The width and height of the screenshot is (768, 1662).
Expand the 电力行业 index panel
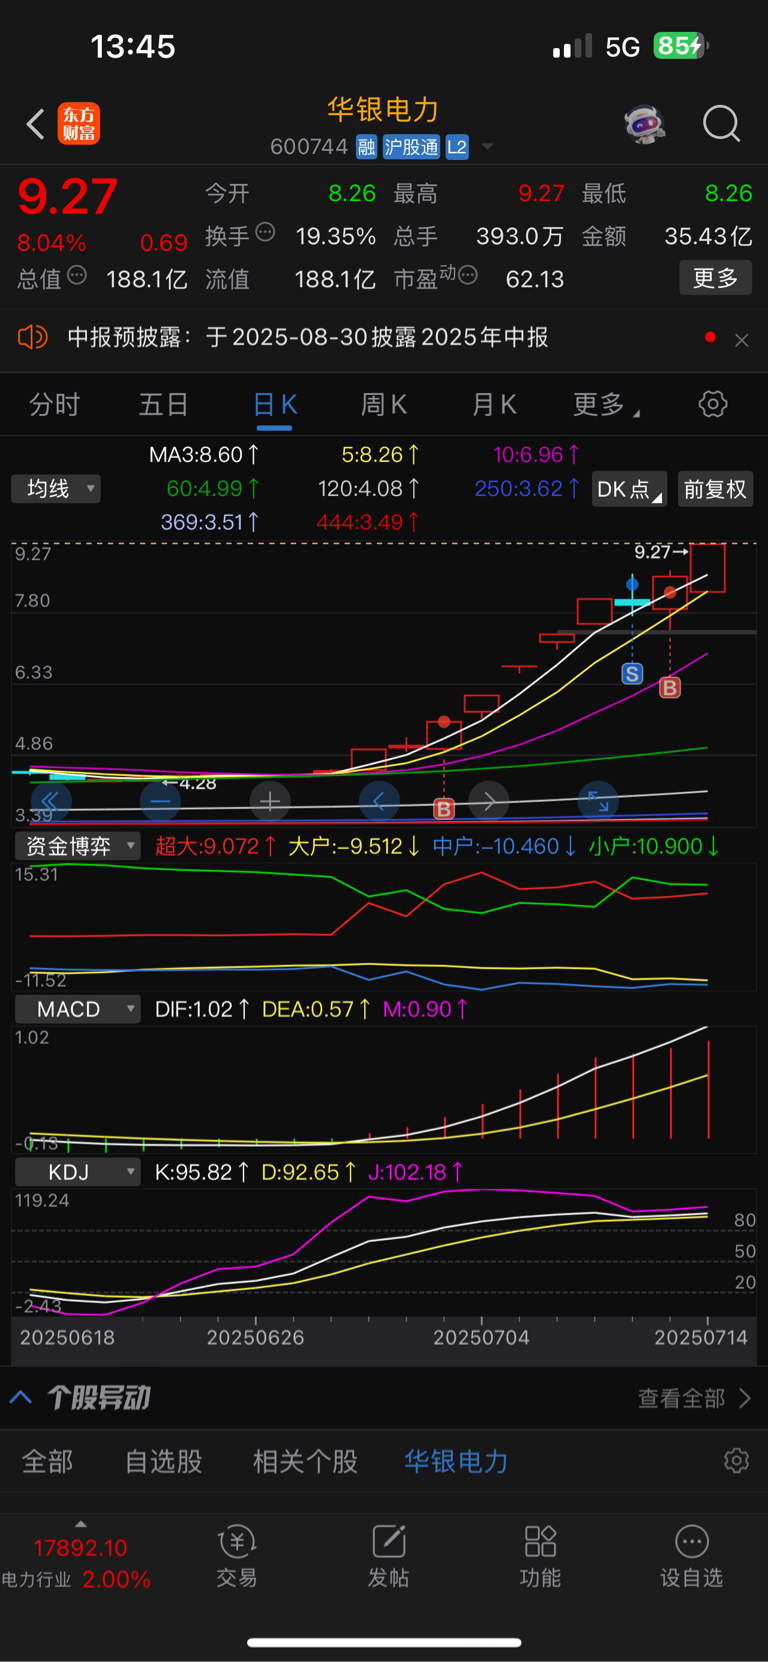[x=77, y=1555]
